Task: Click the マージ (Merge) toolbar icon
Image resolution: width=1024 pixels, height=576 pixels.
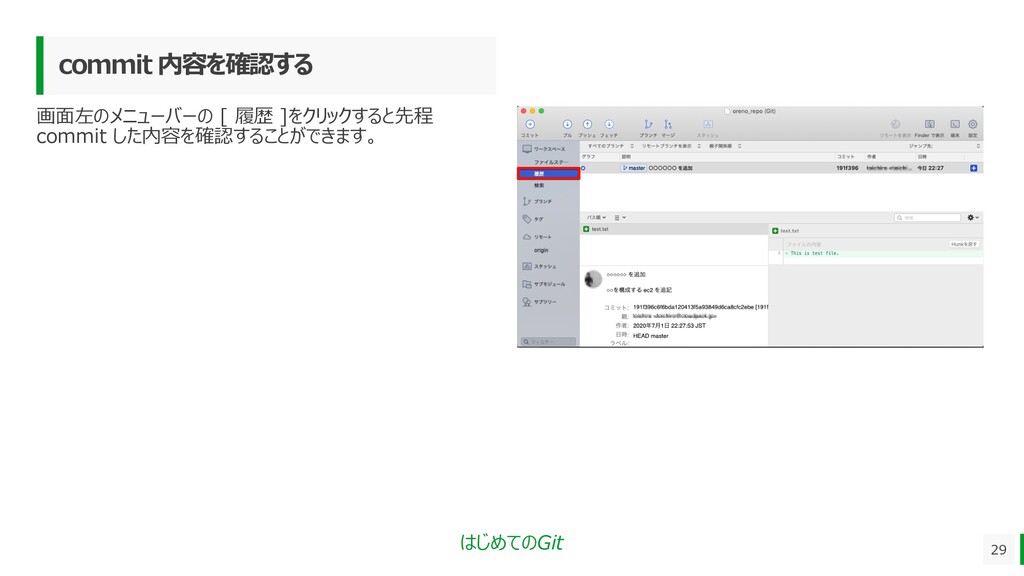Action: [x=668, y=125]
